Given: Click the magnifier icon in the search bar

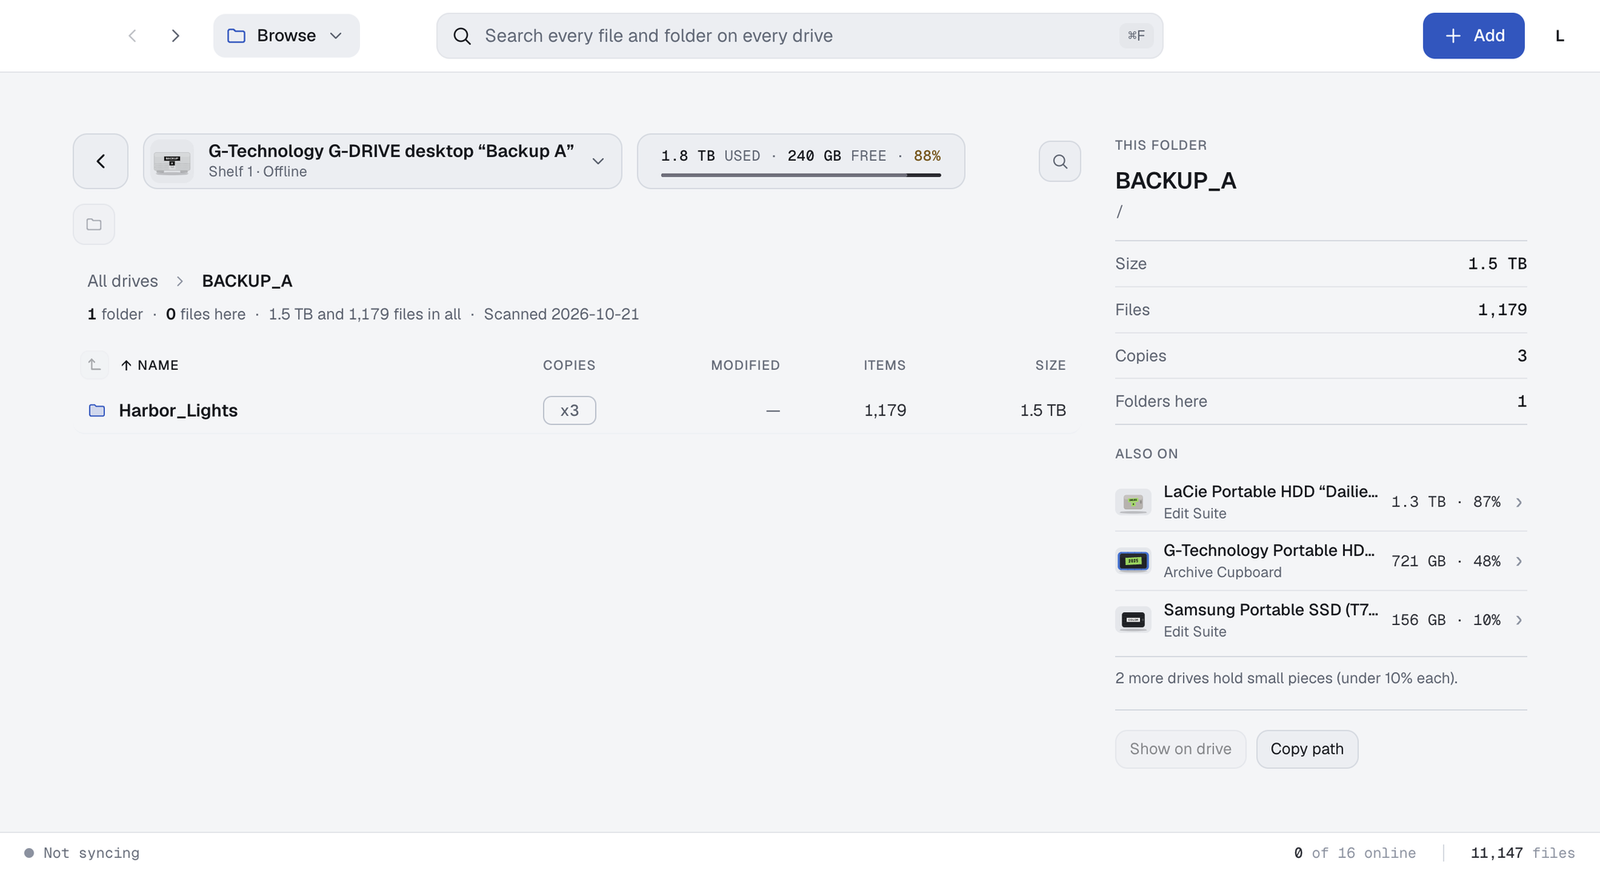Looking at the screenshot, I should coord(462,36).
